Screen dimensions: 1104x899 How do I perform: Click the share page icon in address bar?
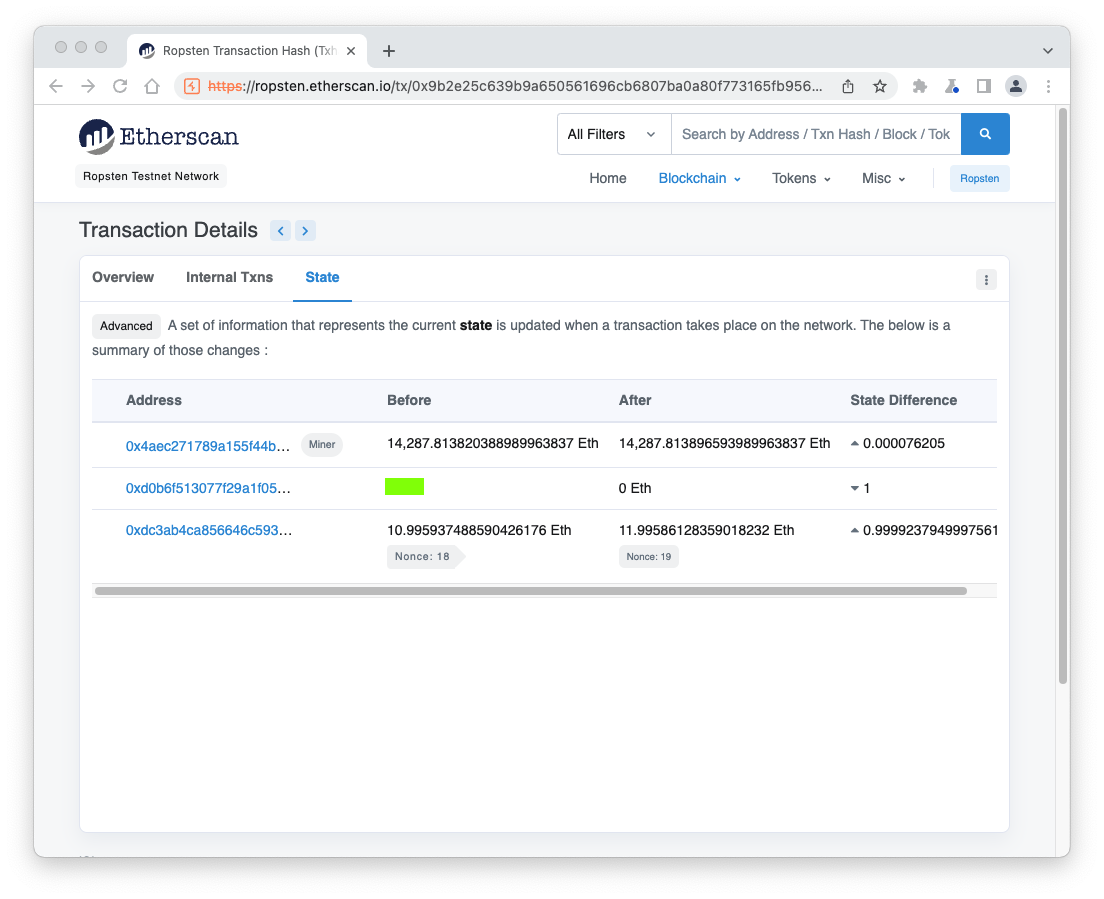coord(848,86)
